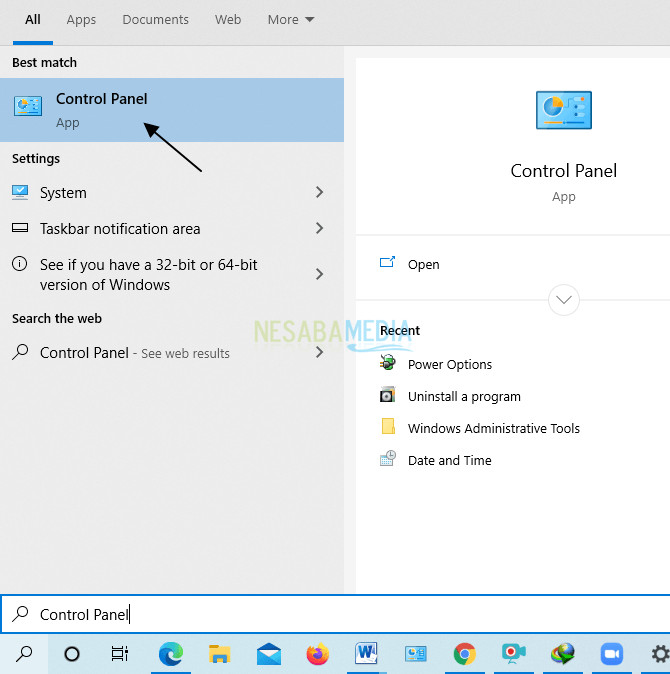Open the Mail app in taskbar
The width and height of the screenshot is (670, 674).
pos(268,654)
